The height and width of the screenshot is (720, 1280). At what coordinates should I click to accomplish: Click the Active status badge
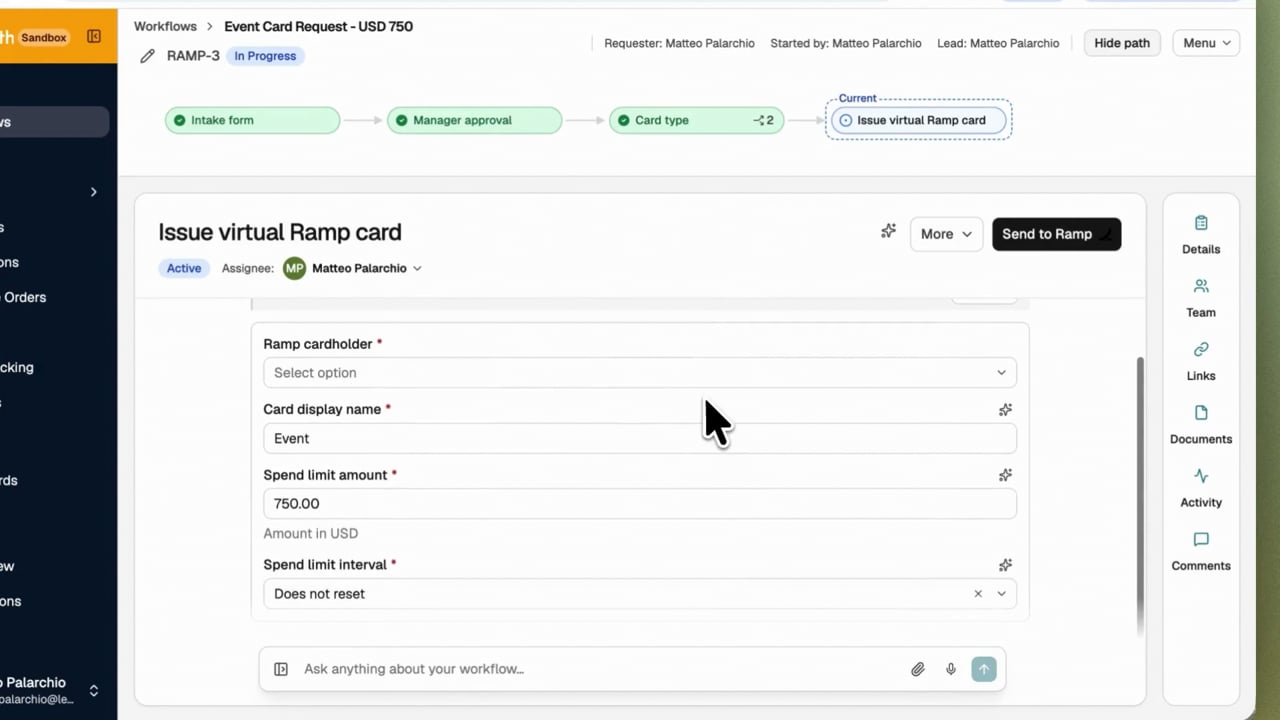184,268
